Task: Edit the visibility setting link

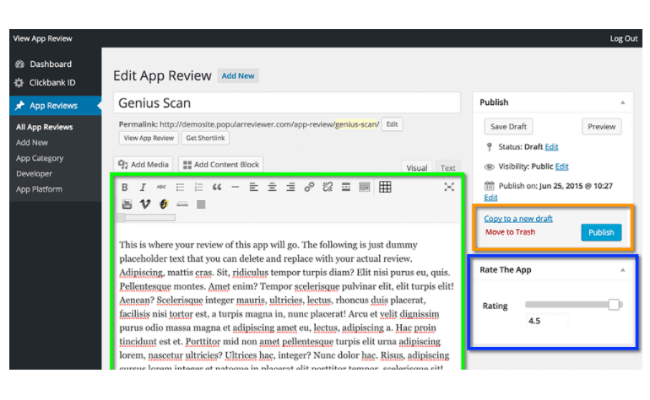Action: coord(562,167)
